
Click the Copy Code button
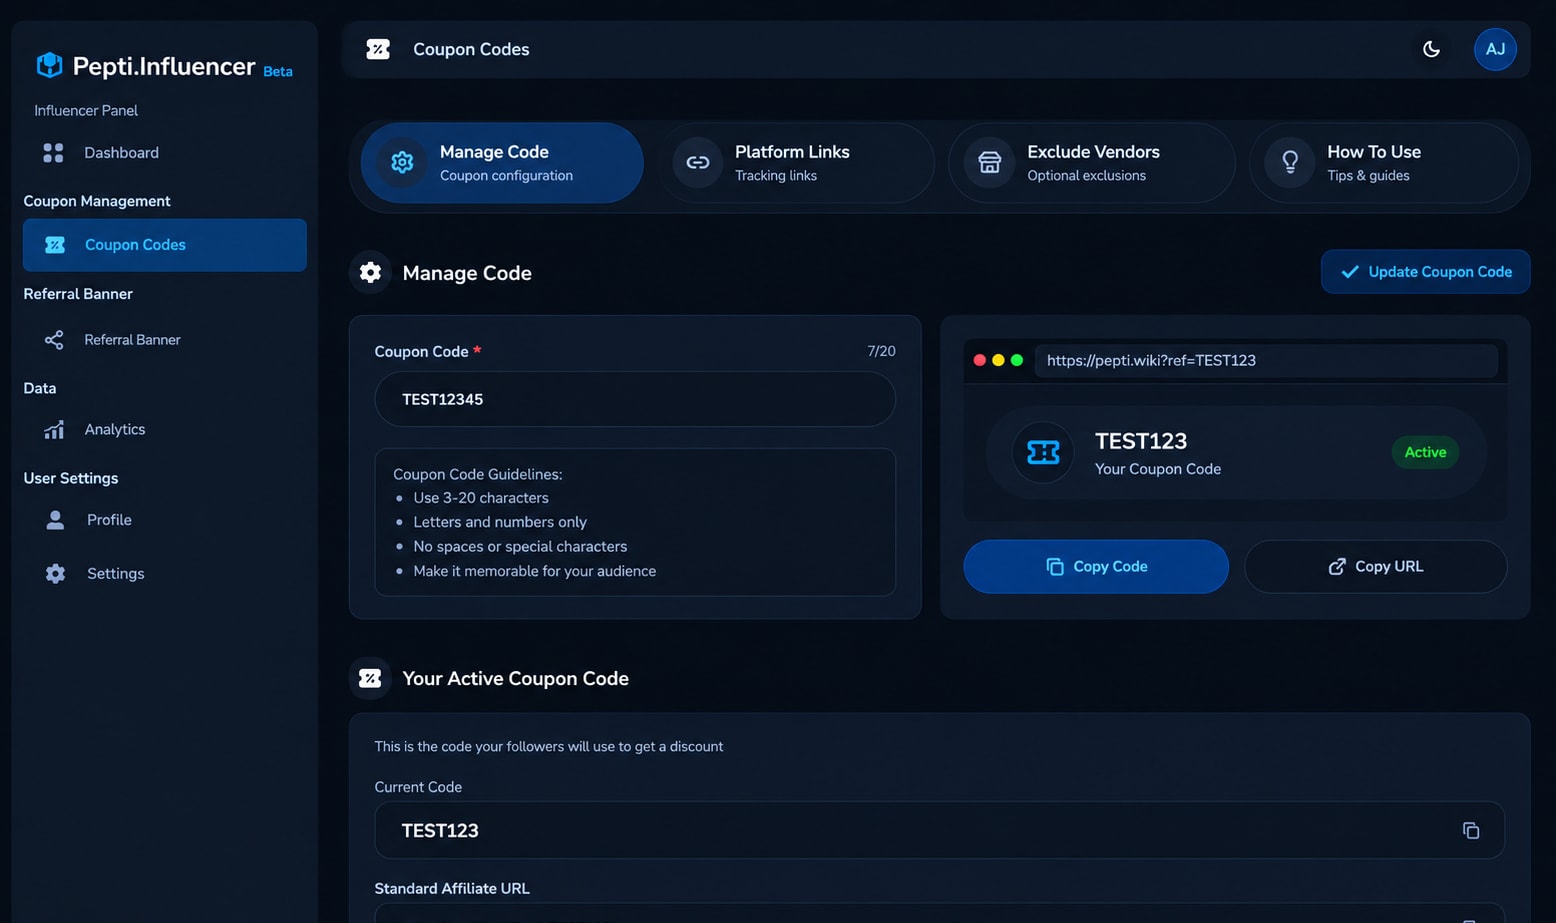[1096, 567]
